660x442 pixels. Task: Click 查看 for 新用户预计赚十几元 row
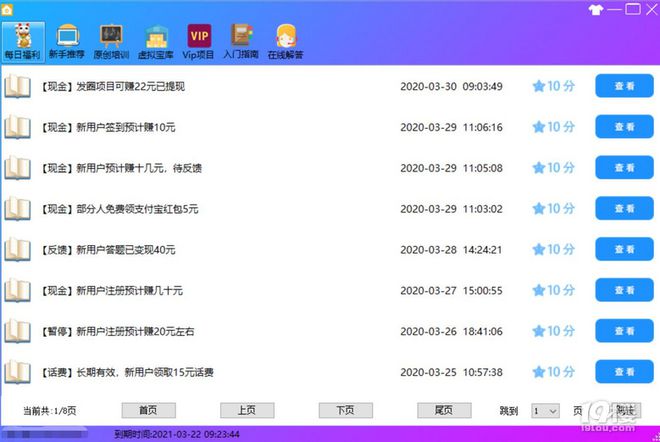tap(624, 168)
